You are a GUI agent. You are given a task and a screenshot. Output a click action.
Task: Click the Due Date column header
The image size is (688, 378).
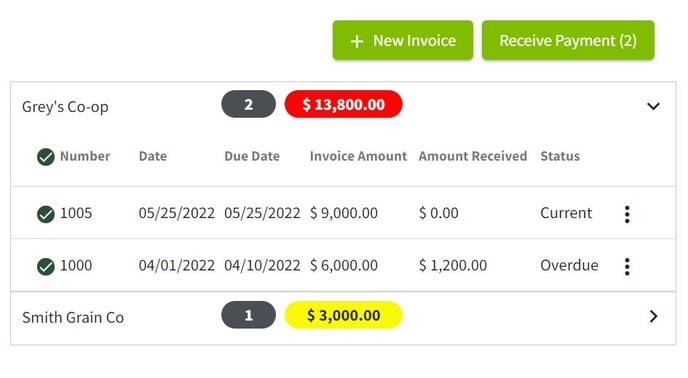[x=252, y=156]
